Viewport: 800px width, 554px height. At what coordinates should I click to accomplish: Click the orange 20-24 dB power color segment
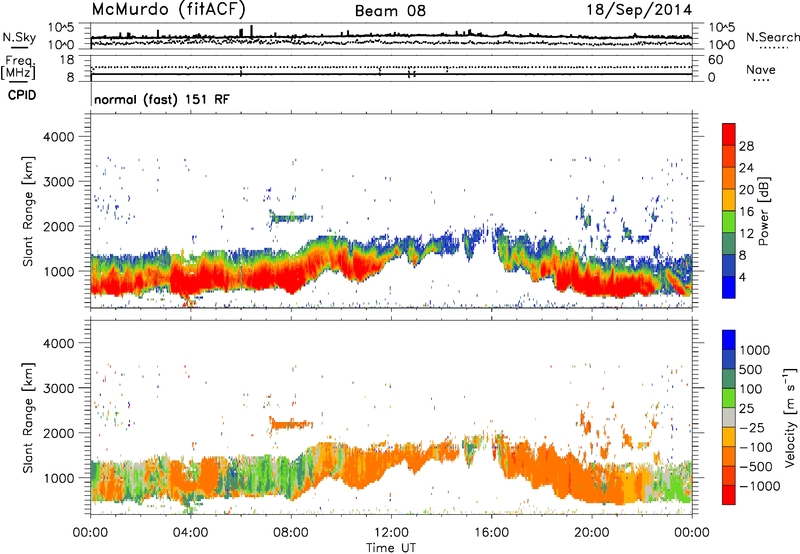pos(729,178)
